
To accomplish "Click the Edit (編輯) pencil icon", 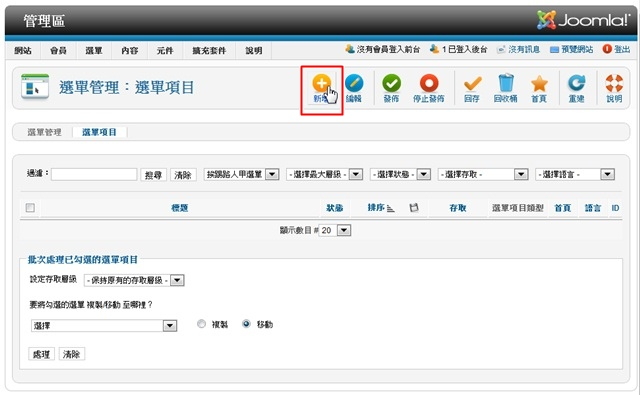I will coord(354,83).
